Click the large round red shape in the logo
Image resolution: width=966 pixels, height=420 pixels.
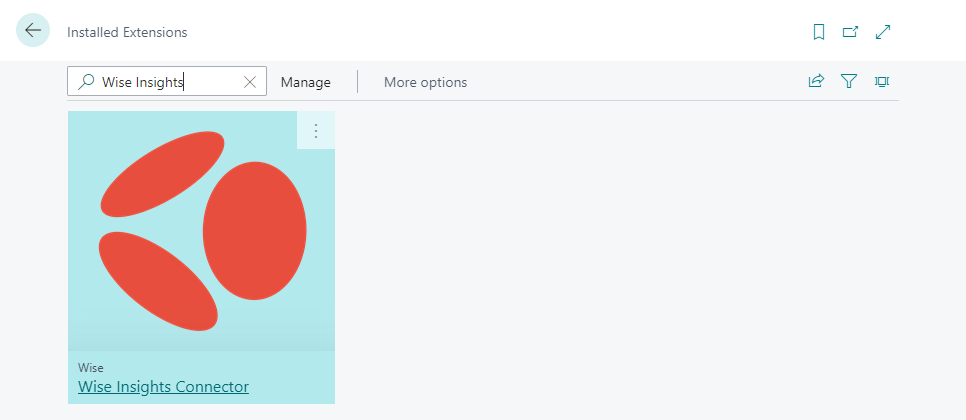pyautogui.click(x=254, y=230)
